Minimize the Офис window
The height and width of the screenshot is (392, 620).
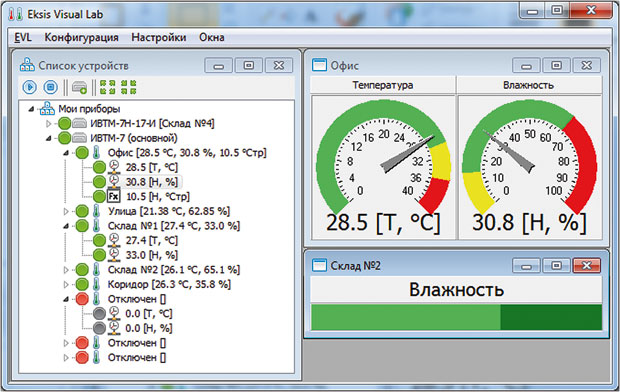click(x=526, y=65)
